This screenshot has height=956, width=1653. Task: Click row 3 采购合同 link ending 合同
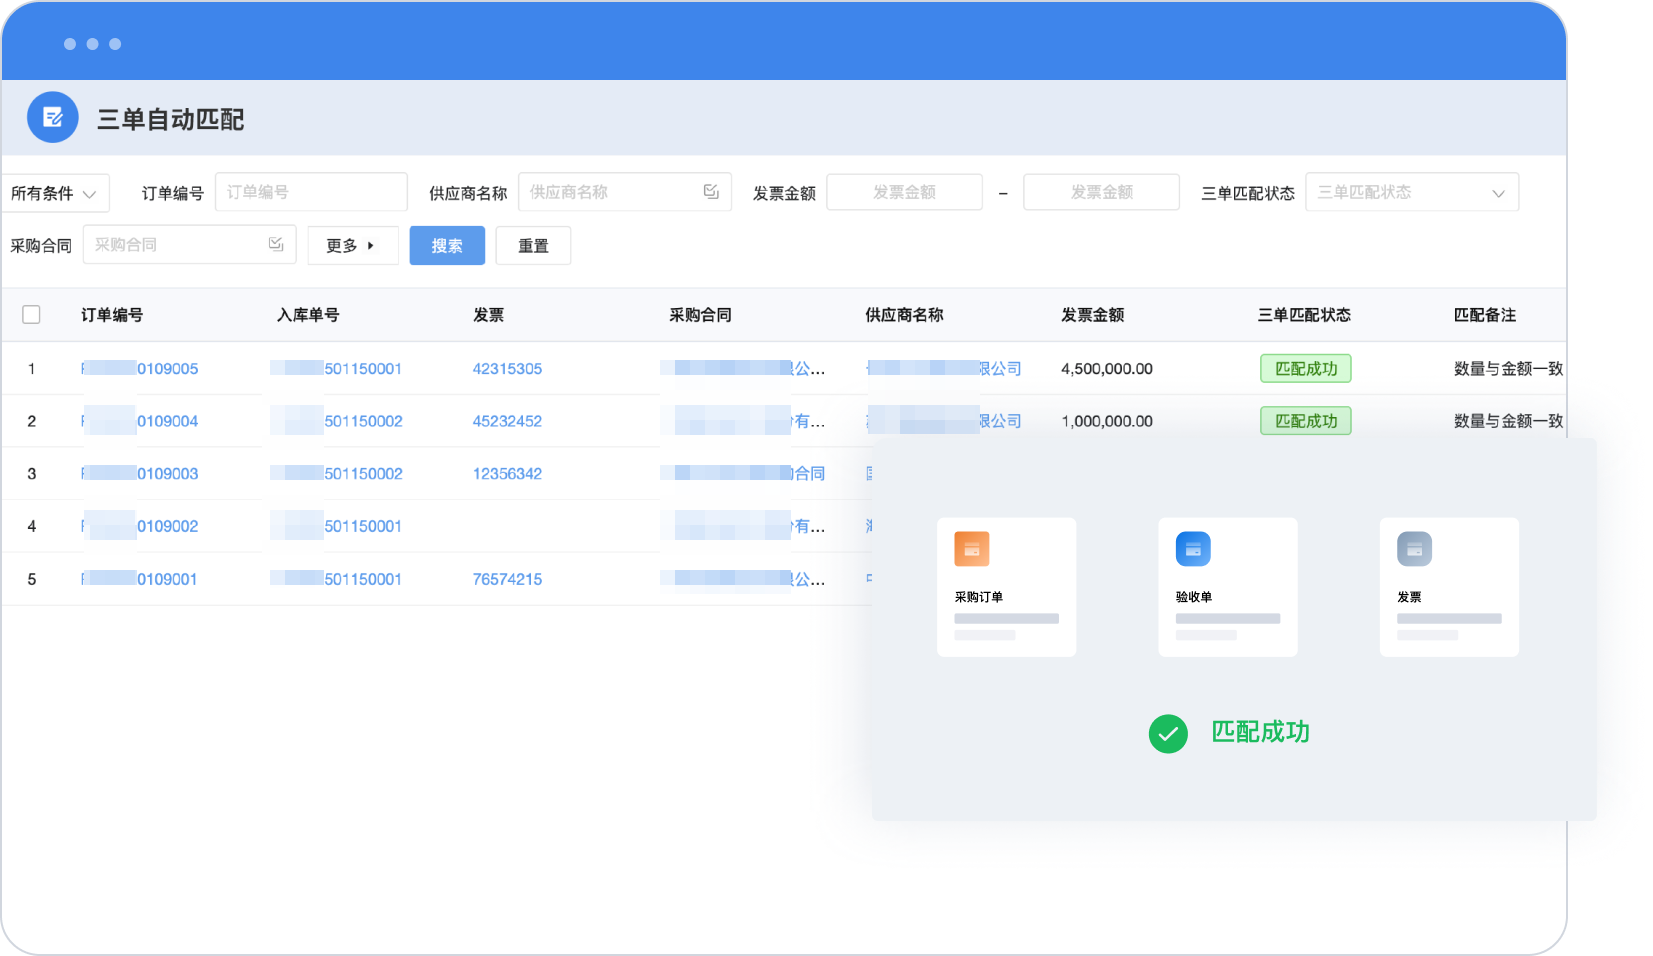click(743, 474)
